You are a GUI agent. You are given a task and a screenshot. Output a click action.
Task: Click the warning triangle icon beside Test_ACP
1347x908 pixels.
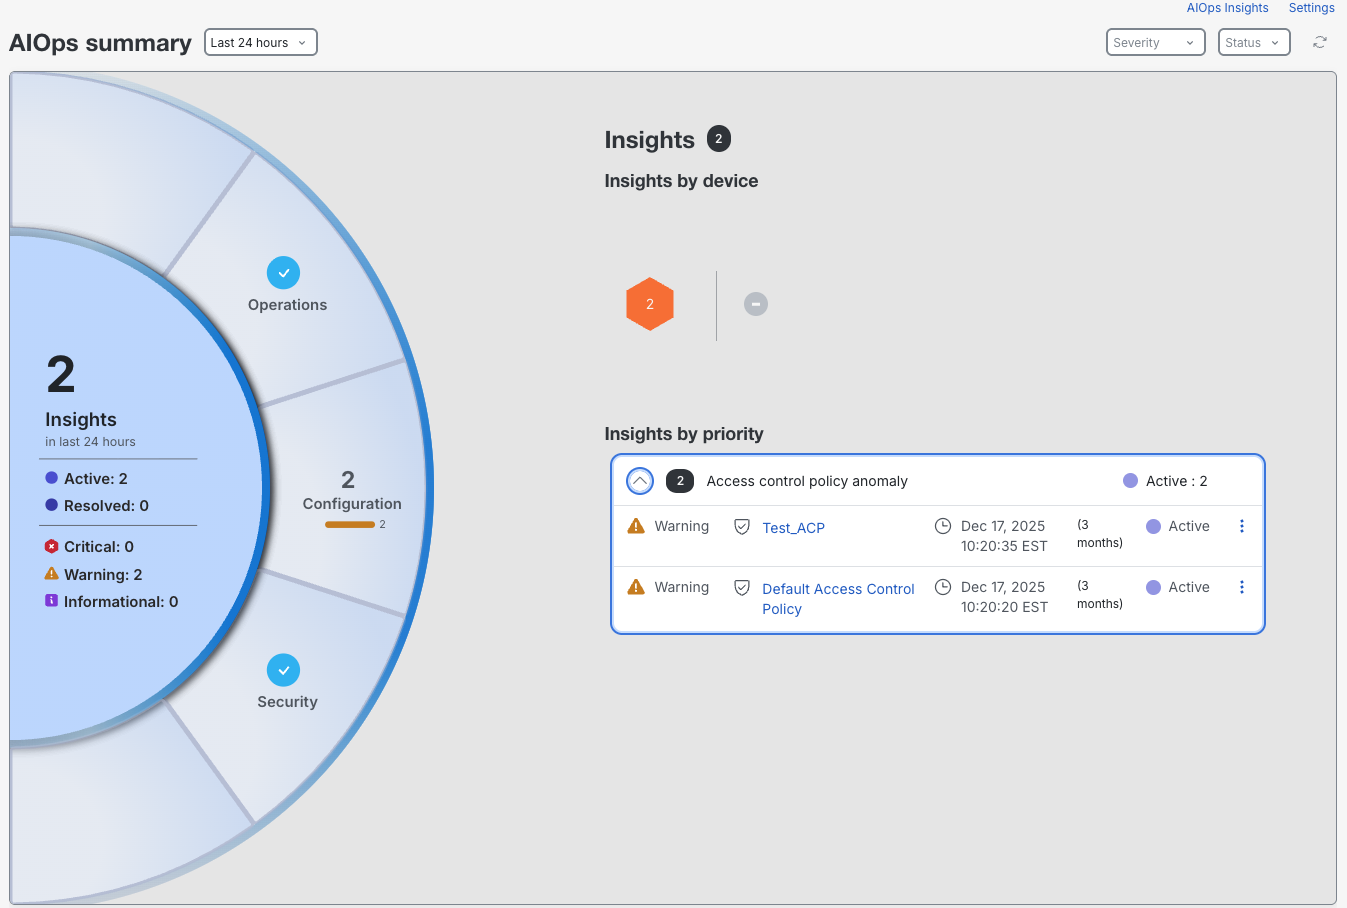[x=637, y=525]
